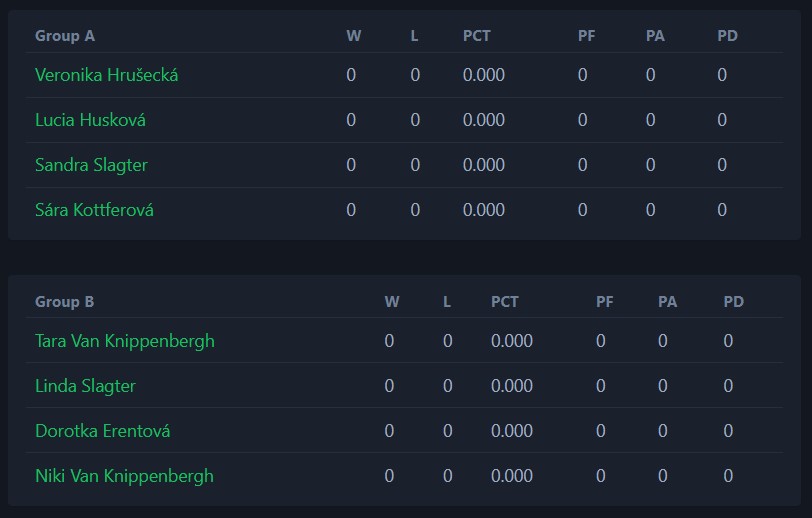Click Linda Slagter's PD value
This screenshot has width=812, height=518.
coord(728,386)
